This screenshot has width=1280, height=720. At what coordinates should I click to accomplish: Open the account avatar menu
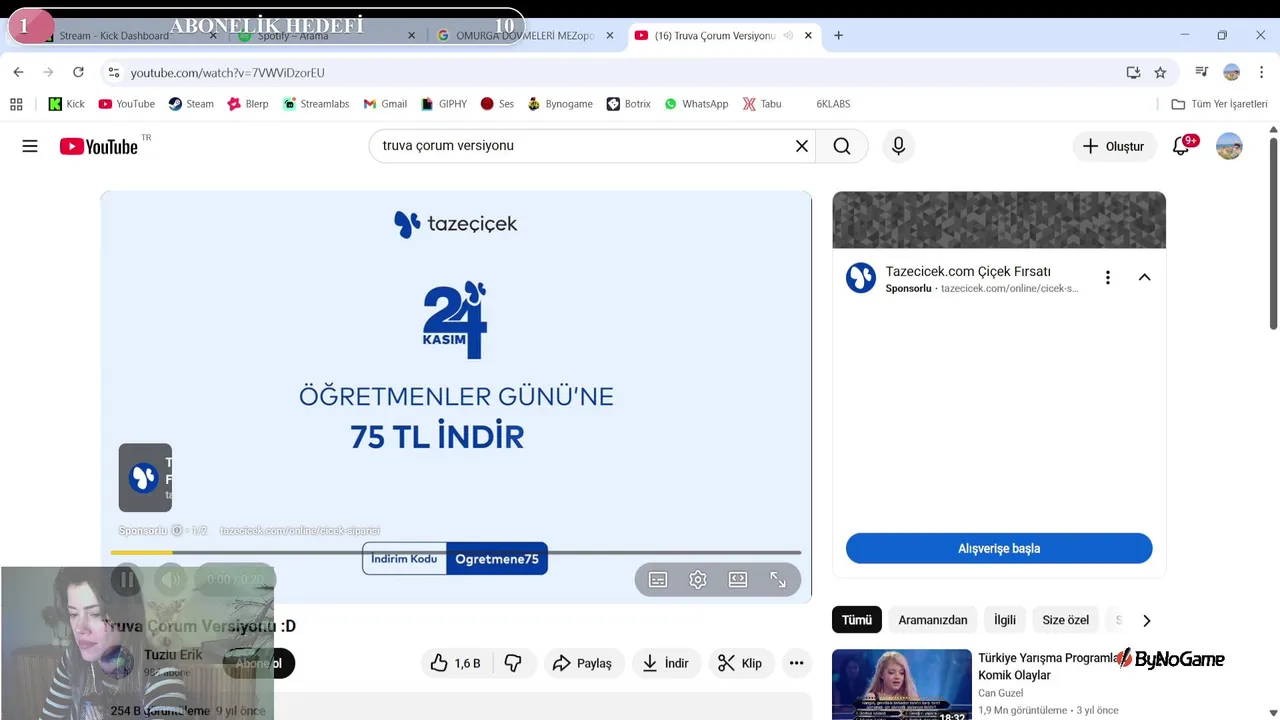tap(1229, 146)
